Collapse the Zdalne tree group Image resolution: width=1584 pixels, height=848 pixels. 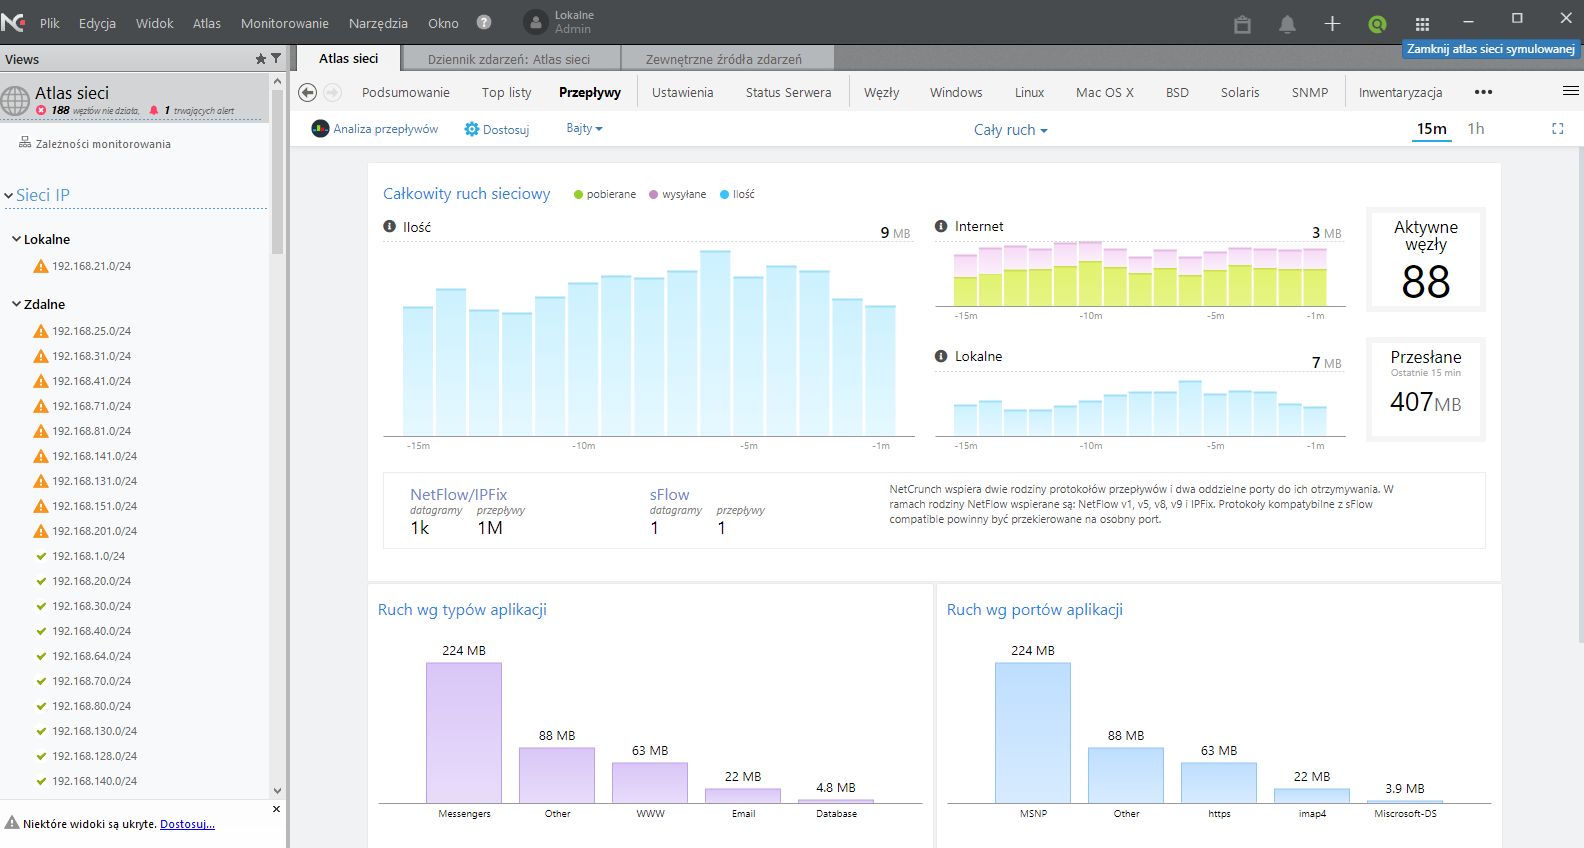point(17,304)
